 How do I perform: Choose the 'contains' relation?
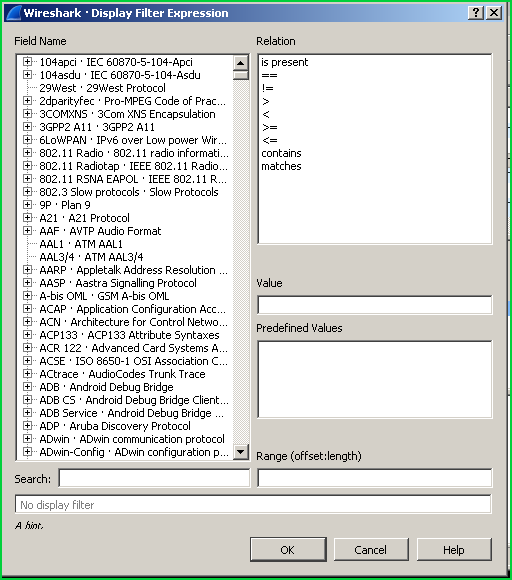pos(281,153)
